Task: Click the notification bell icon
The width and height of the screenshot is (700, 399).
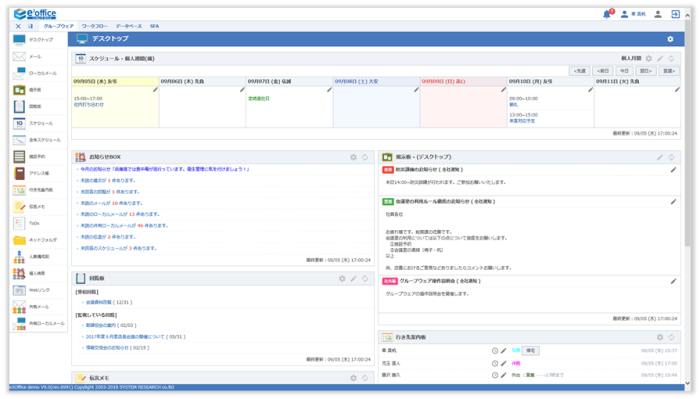Action: 607,14
